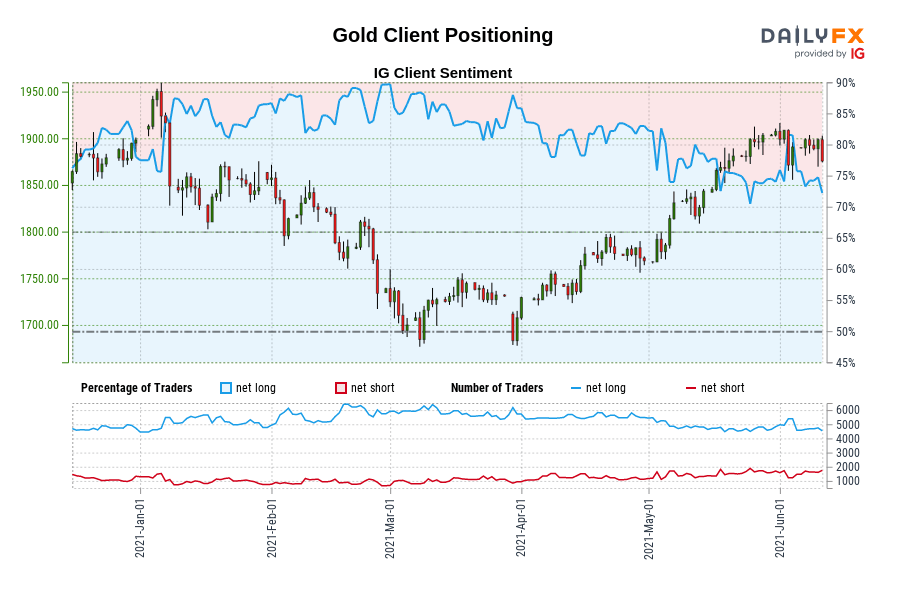Screen dimensions: 900x600
Task: Click the 80% sentiment axis label
Action: click(845, 145)
